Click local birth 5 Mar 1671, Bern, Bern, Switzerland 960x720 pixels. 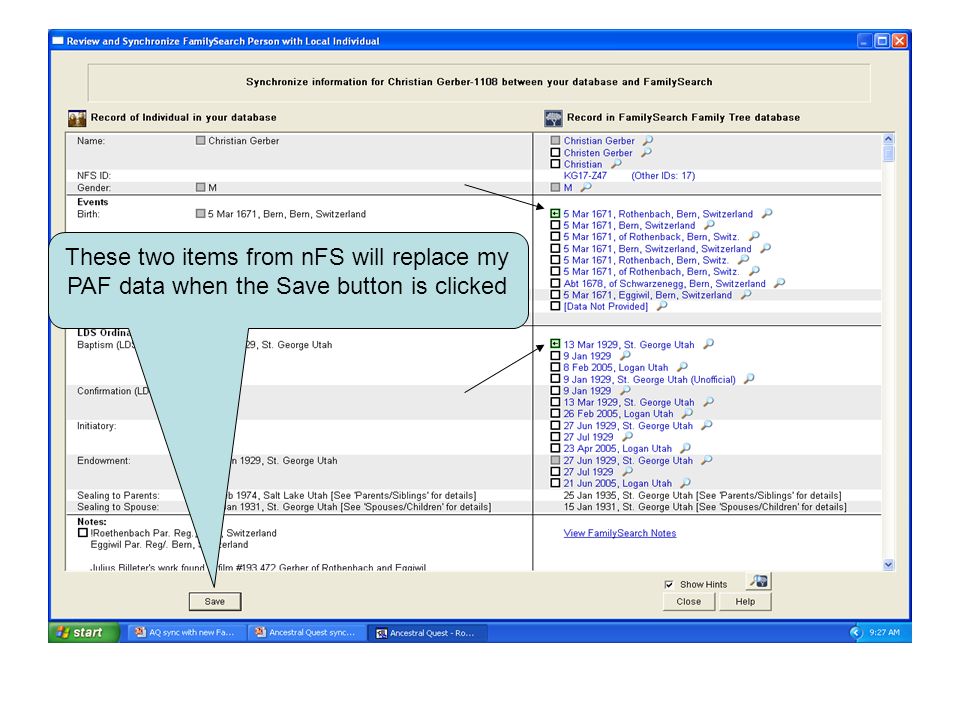287,214
